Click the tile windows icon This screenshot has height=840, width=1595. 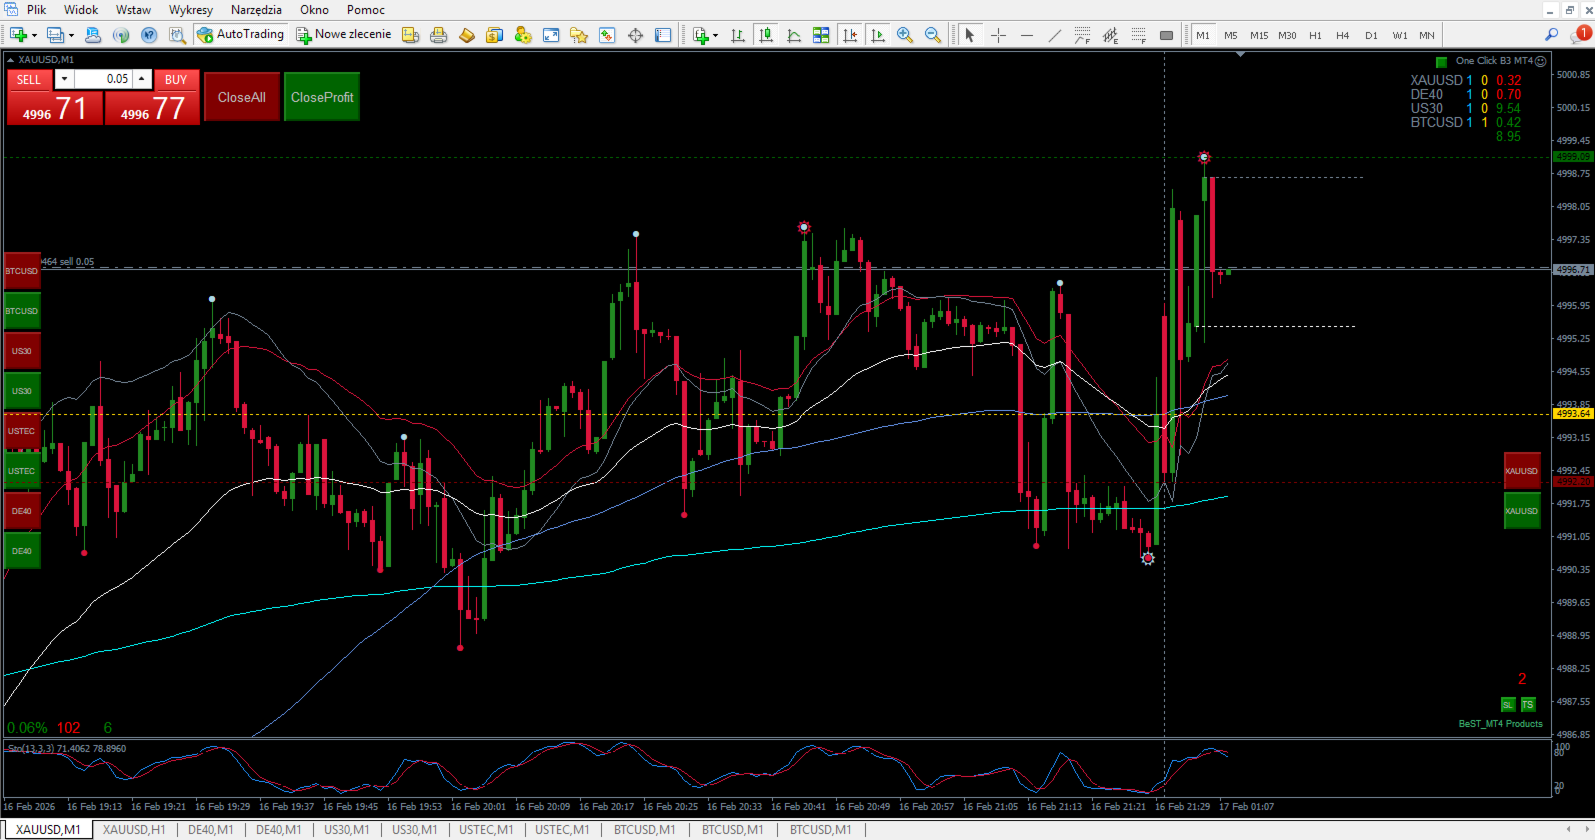click(x=821, y=35)
